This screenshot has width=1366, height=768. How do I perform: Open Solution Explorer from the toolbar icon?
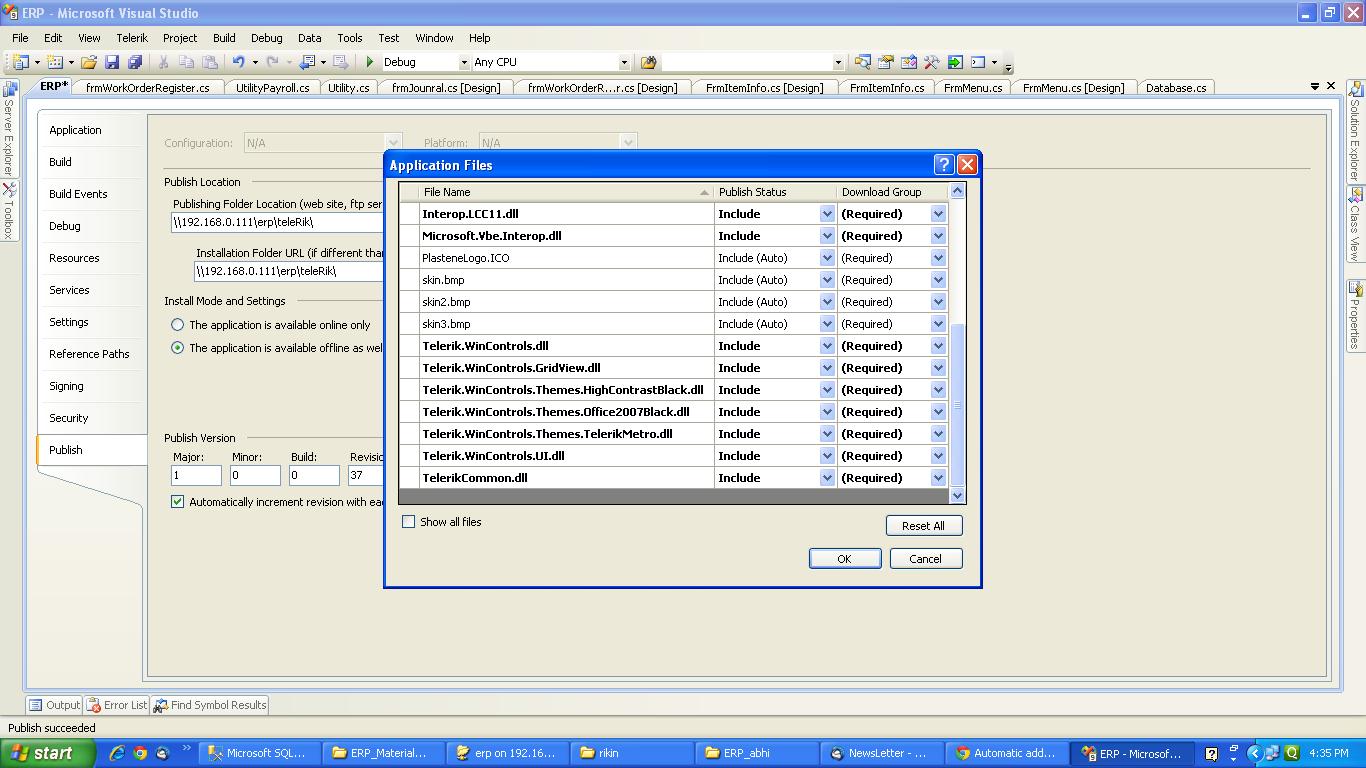863,62
